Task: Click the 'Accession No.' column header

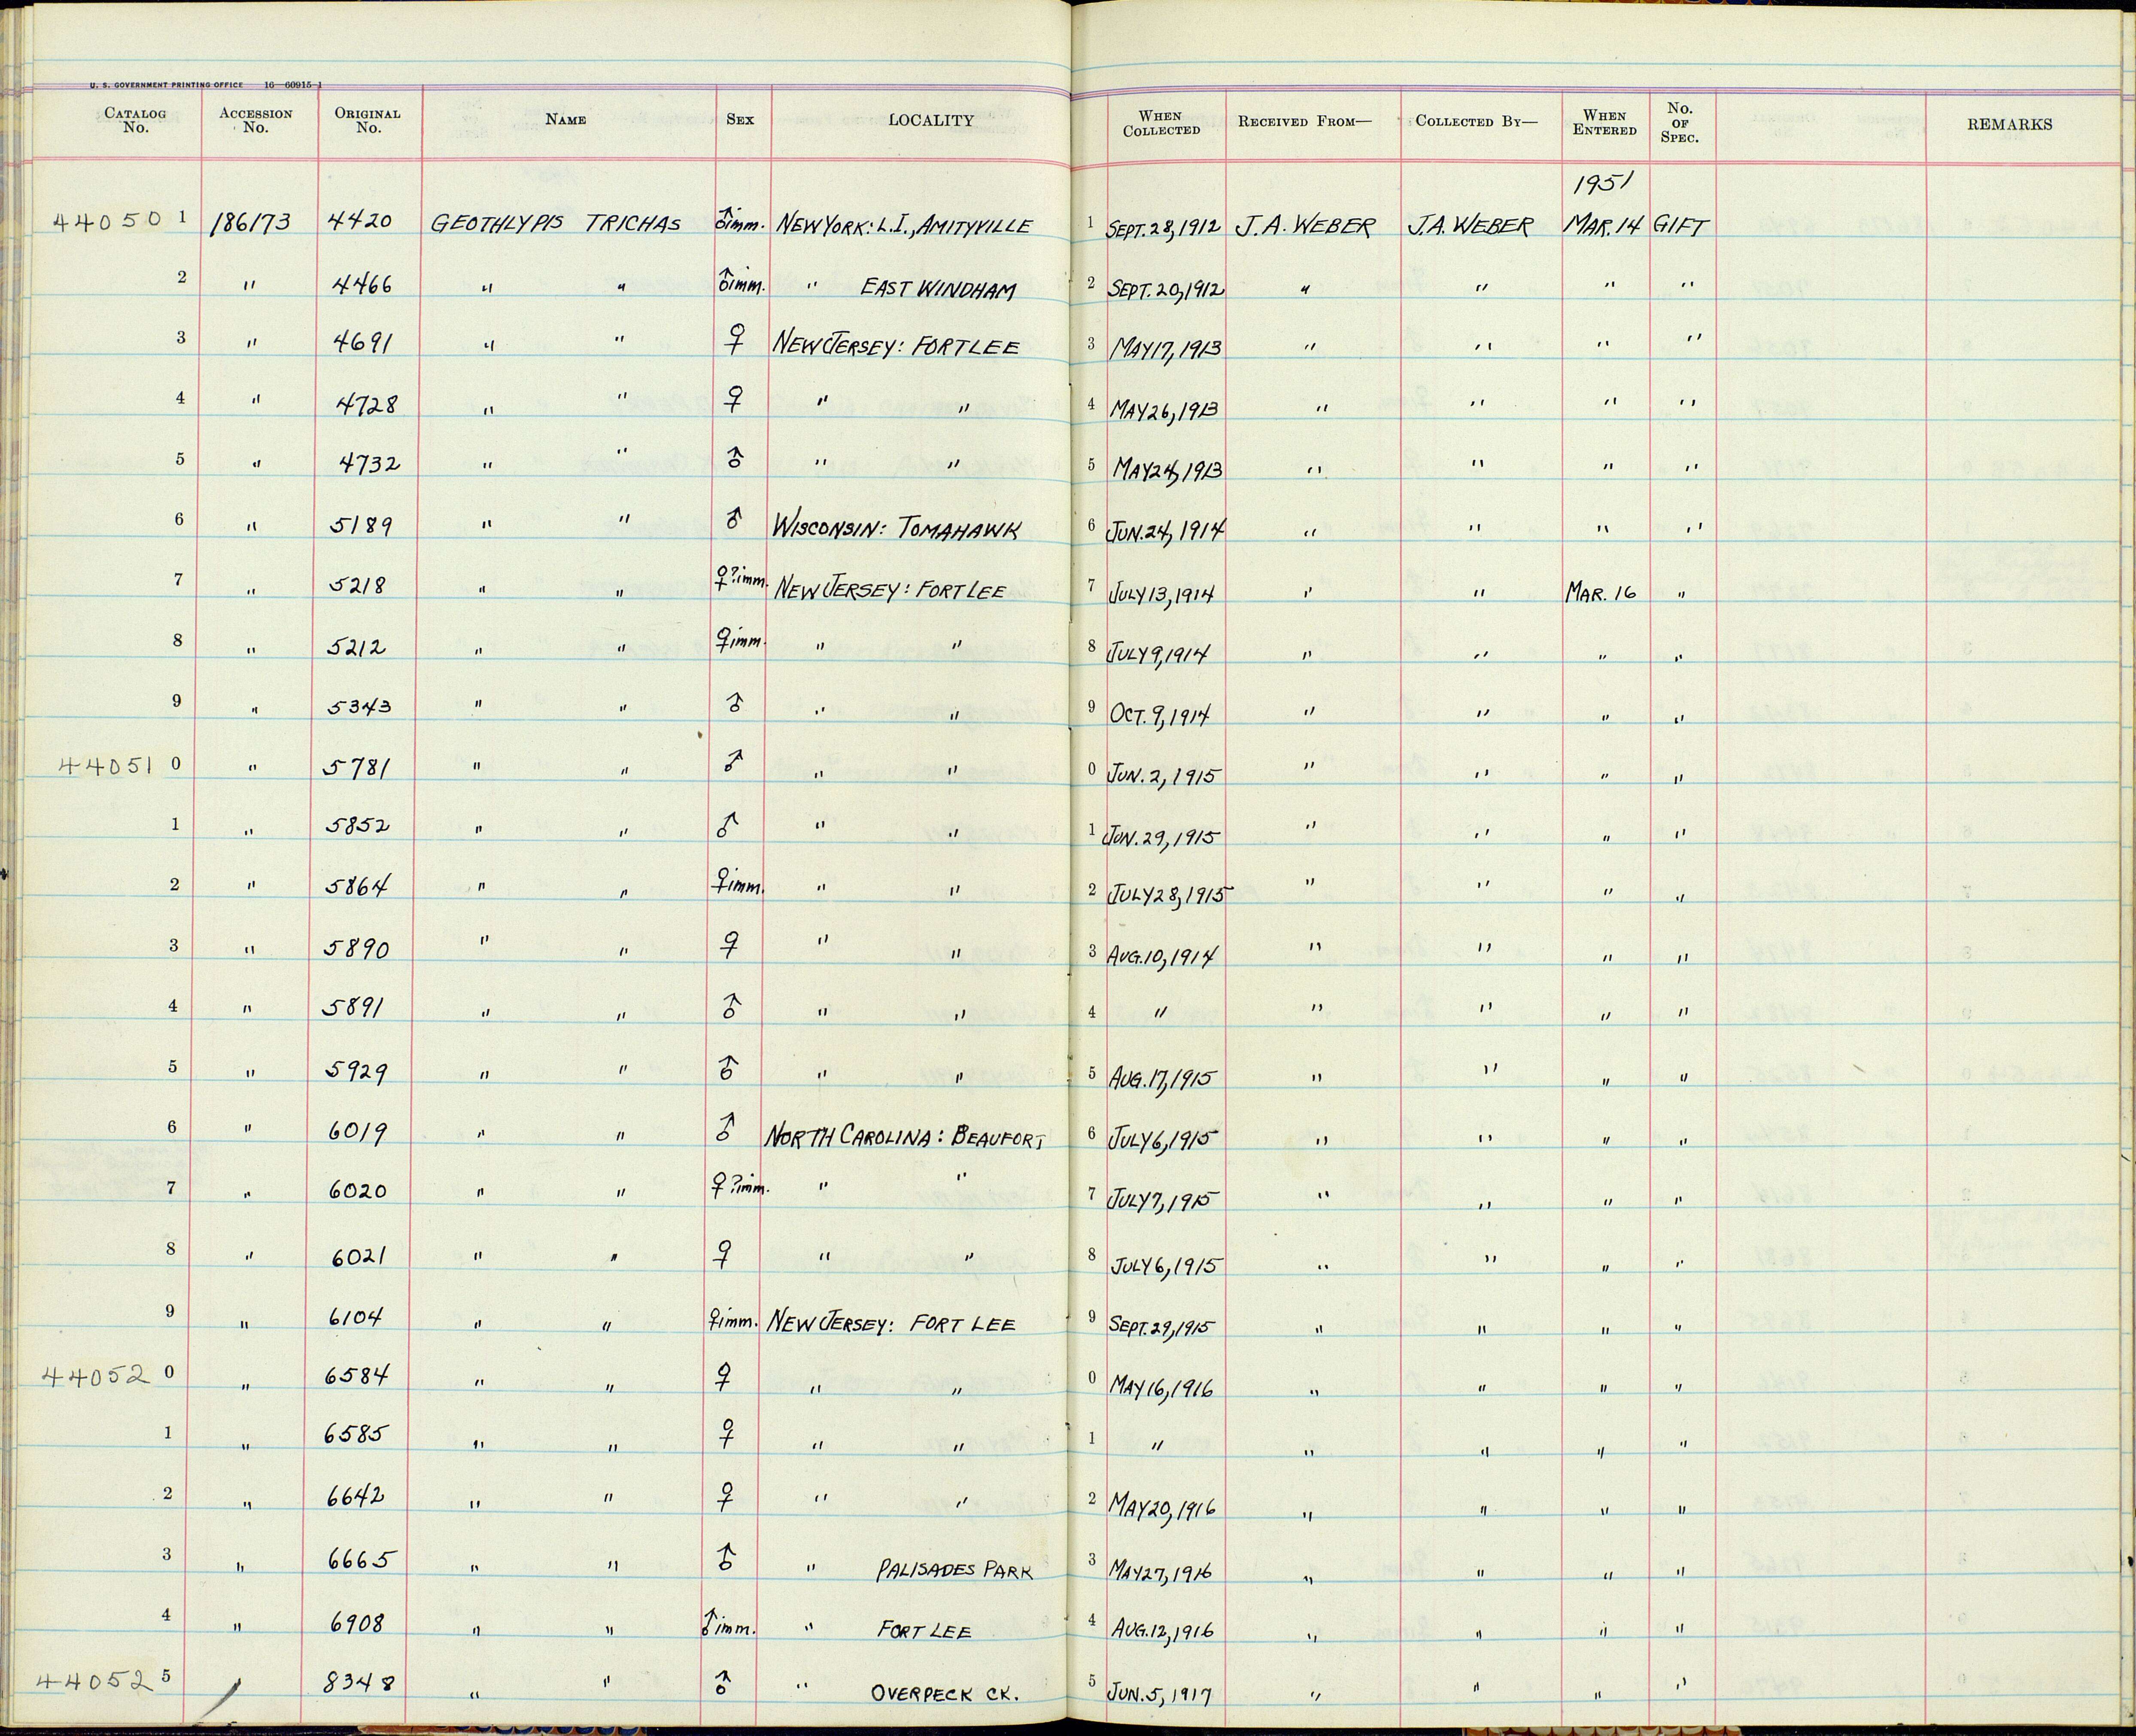Action: pos(256,121)
